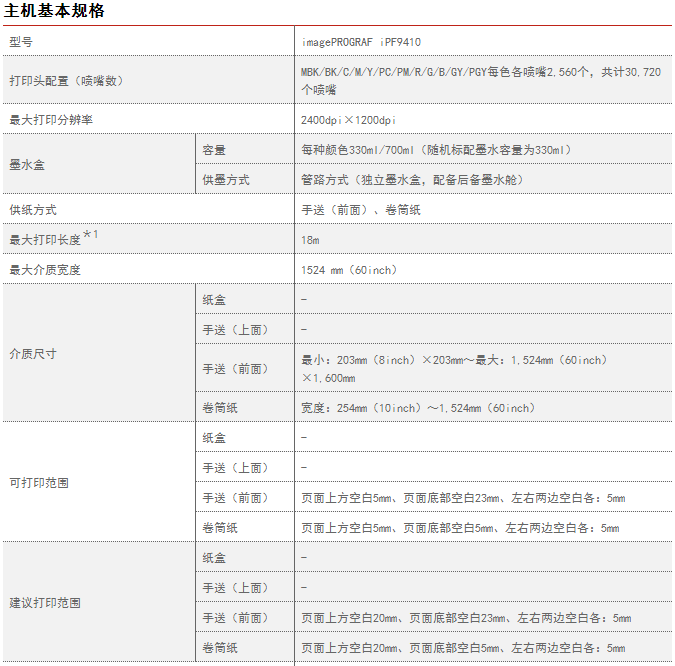Click margins value 页面上方空白20mm、页面底部空白23mm
This screenshot has height=666, width=675.
466,618
